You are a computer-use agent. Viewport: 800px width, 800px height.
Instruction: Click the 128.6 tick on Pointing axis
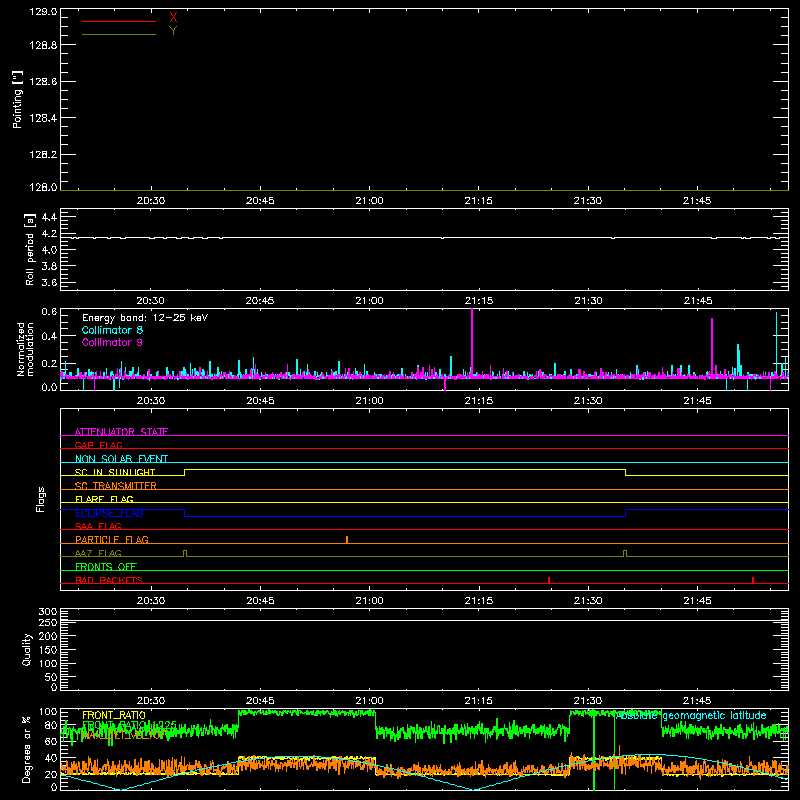point(43,82)
